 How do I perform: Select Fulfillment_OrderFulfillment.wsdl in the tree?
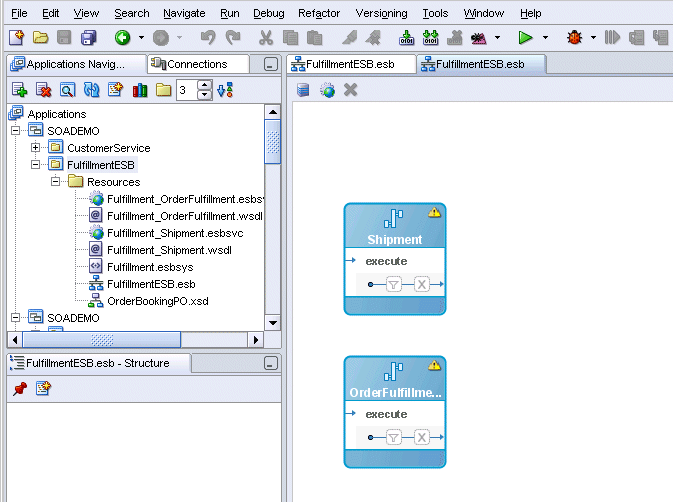185,216
